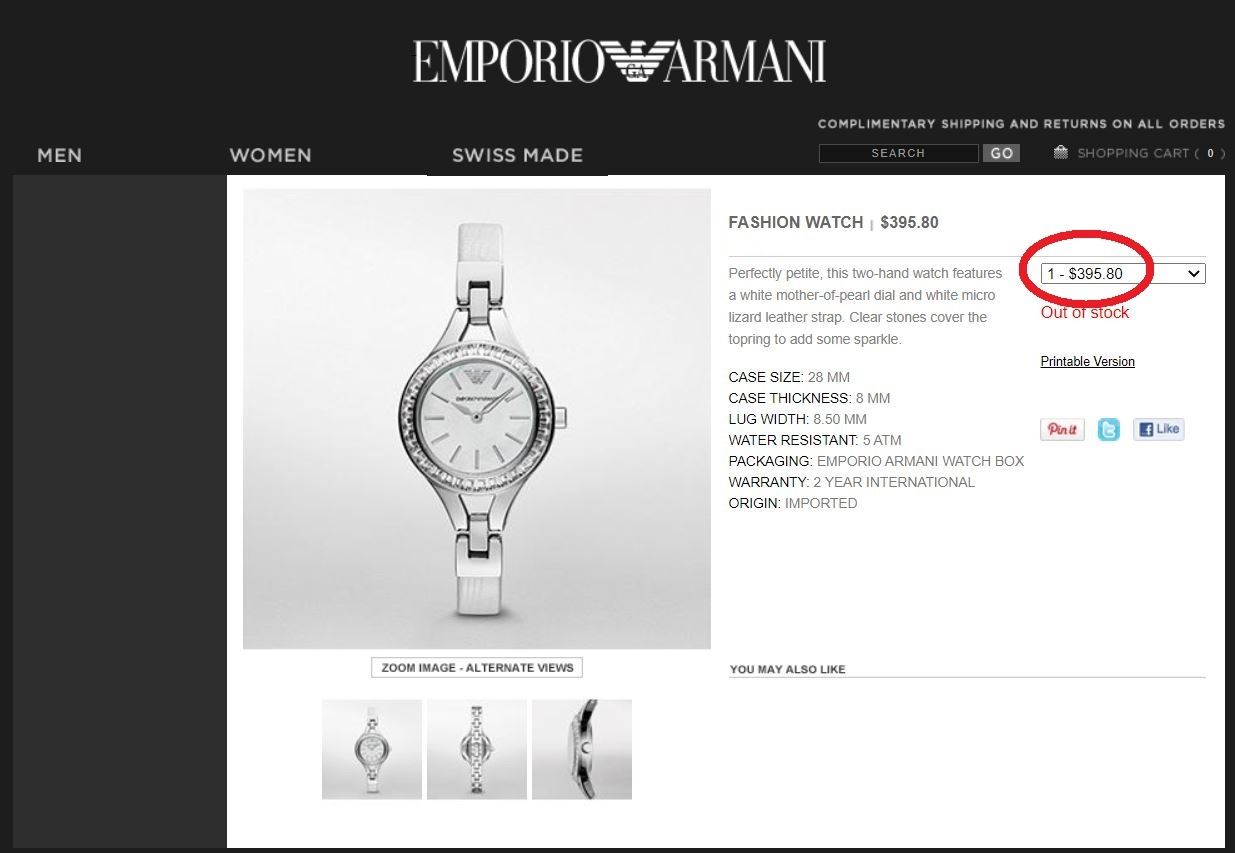Click the Facebook Like button
Image resolution: width=1235 pixels, height=853 pixels.
pos(1158,429)
